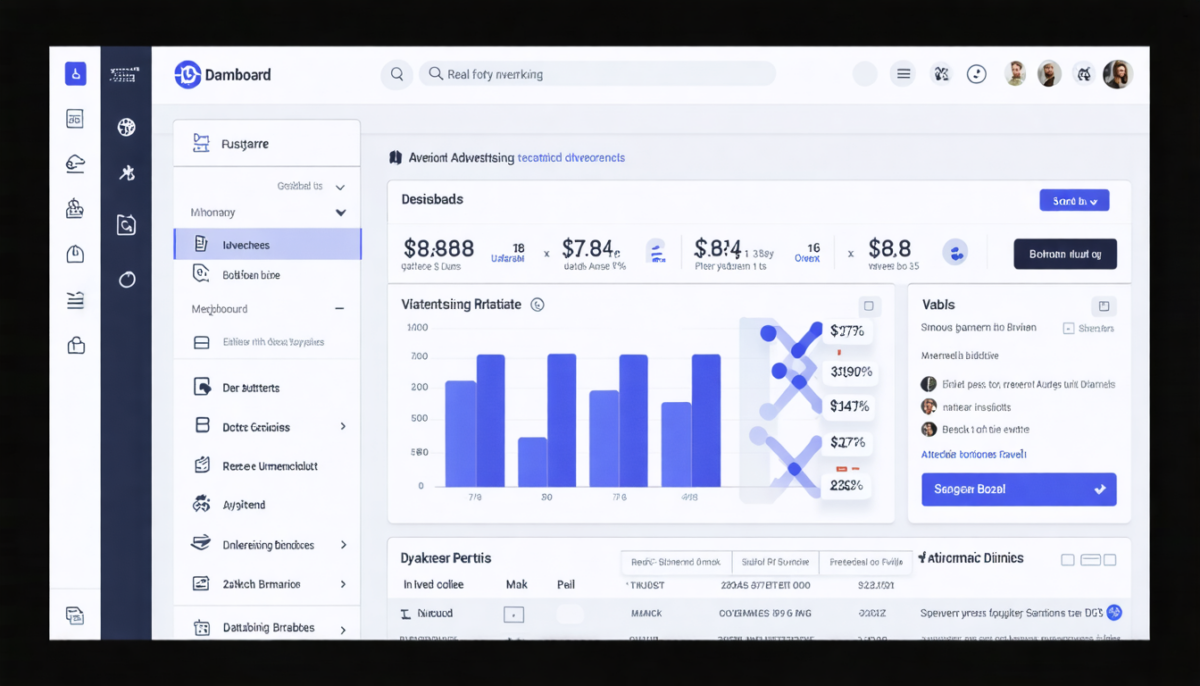
Task: Open the hamburger menu icon in header
Action: click(x=903, y=74)
